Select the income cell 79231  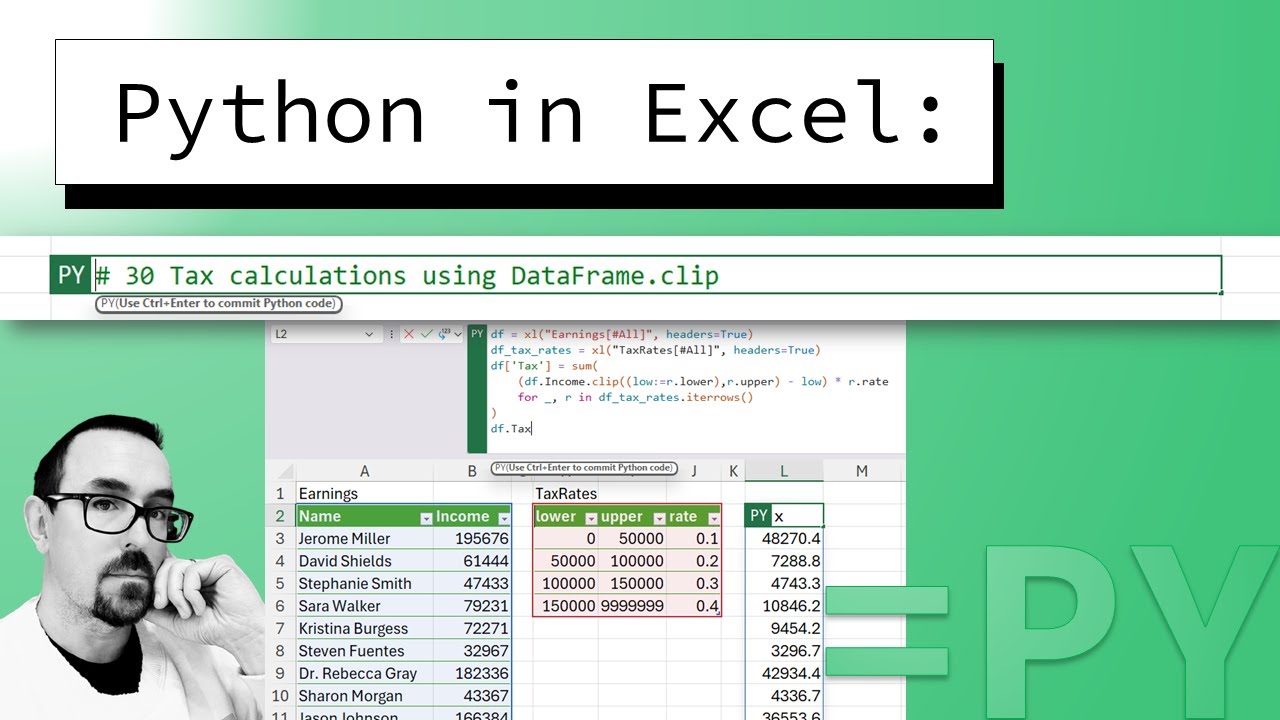pos(472,606)
